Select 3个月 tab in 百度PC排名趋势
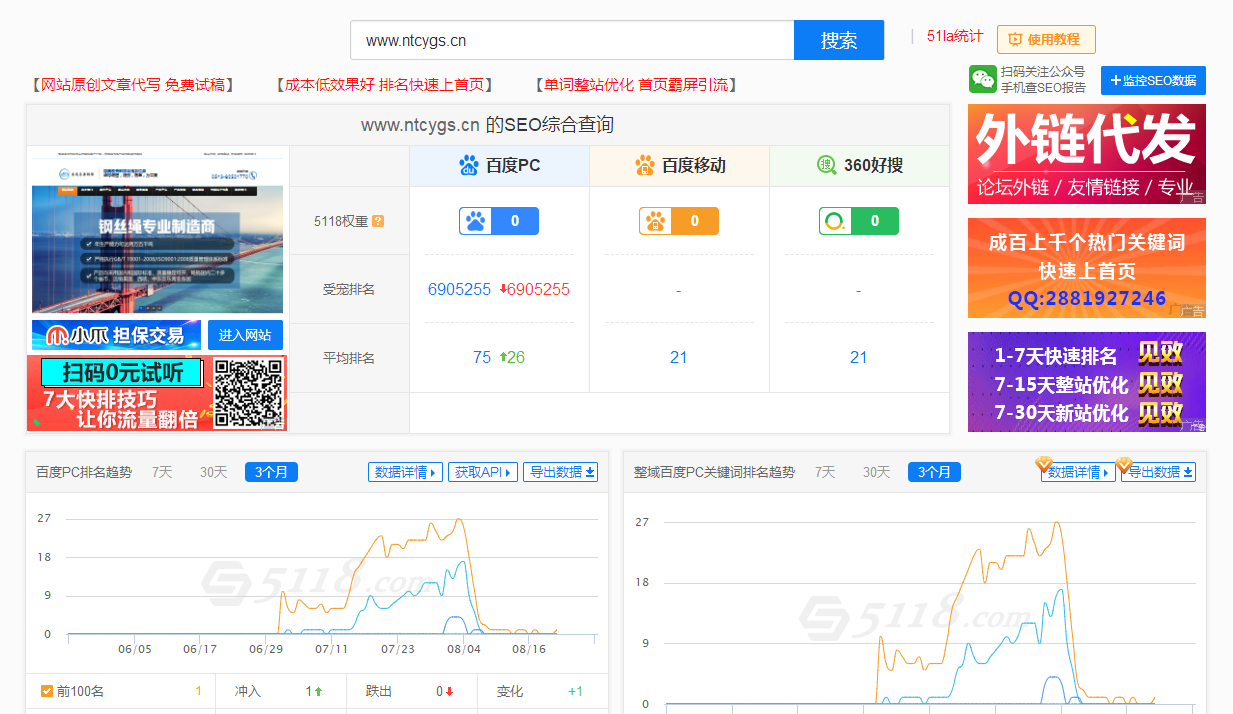The height and width of the screenshot is (714, 1233). coord(272,472)
